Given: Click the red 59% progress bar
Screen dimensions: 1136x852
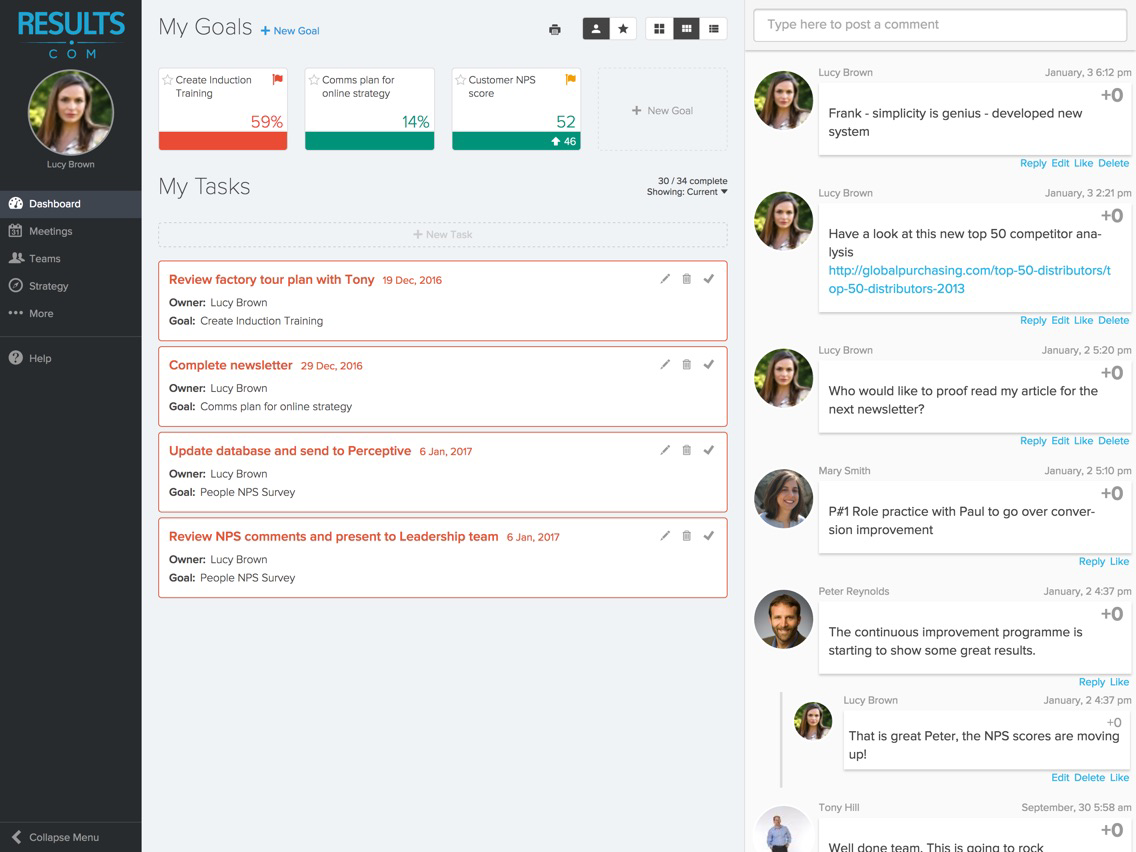Looking at the screenshot, I should tap(223, 141).
